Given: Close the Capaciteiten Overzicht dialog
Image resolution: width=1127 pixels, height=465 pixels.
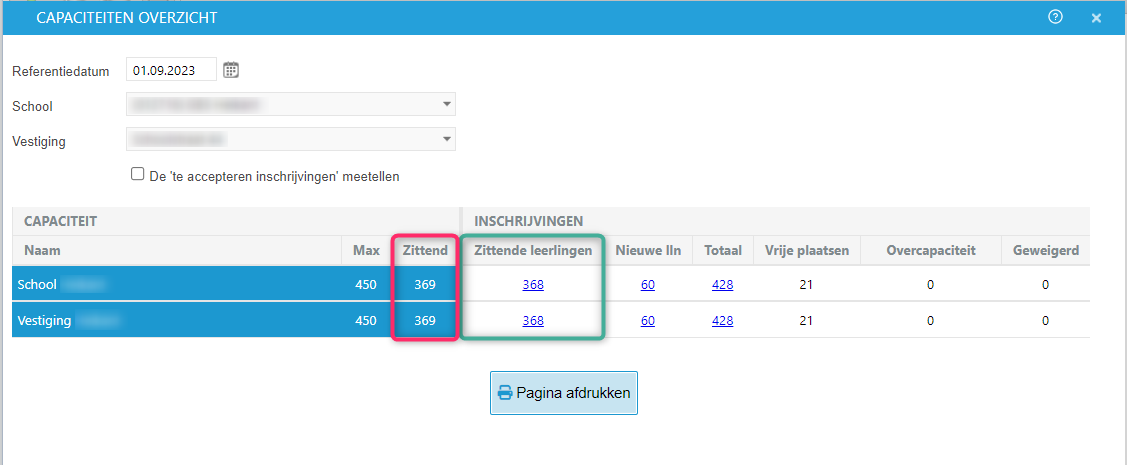Looking at the screenshot, I should [x=1096, y=18].
